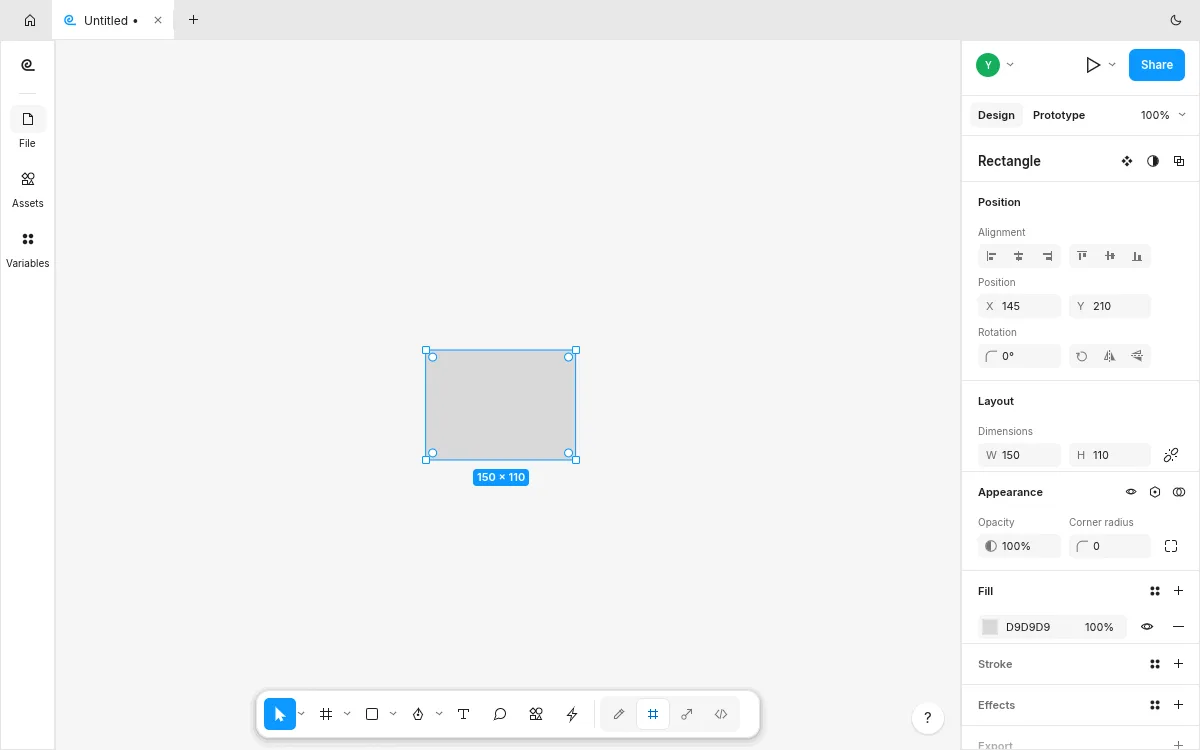The width and height of the screenshot is (1200, 750).
Task: Open the File panel
Action: [x=28, y=128]
